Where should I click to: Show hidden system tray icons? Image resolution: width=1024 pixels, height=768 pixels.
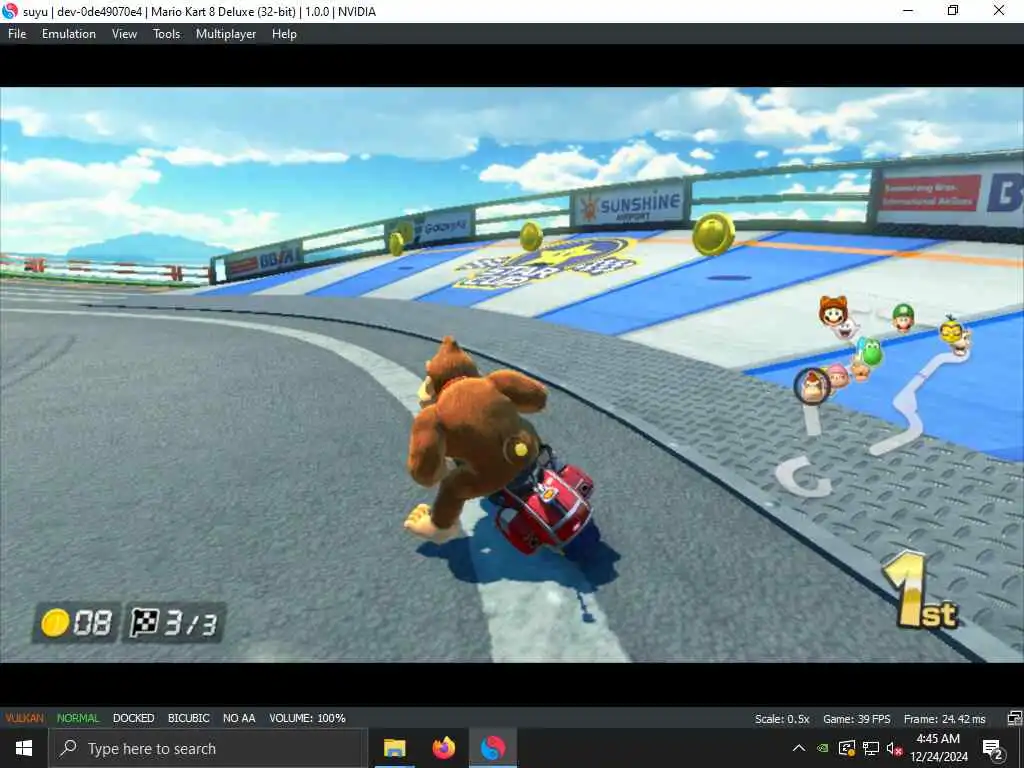[799, 748]
